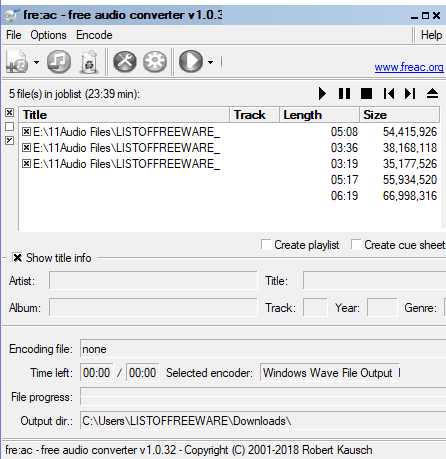This screenshot has height=459, width=446.
Task: Open the Options menu
Action: (x=48, y=35)
